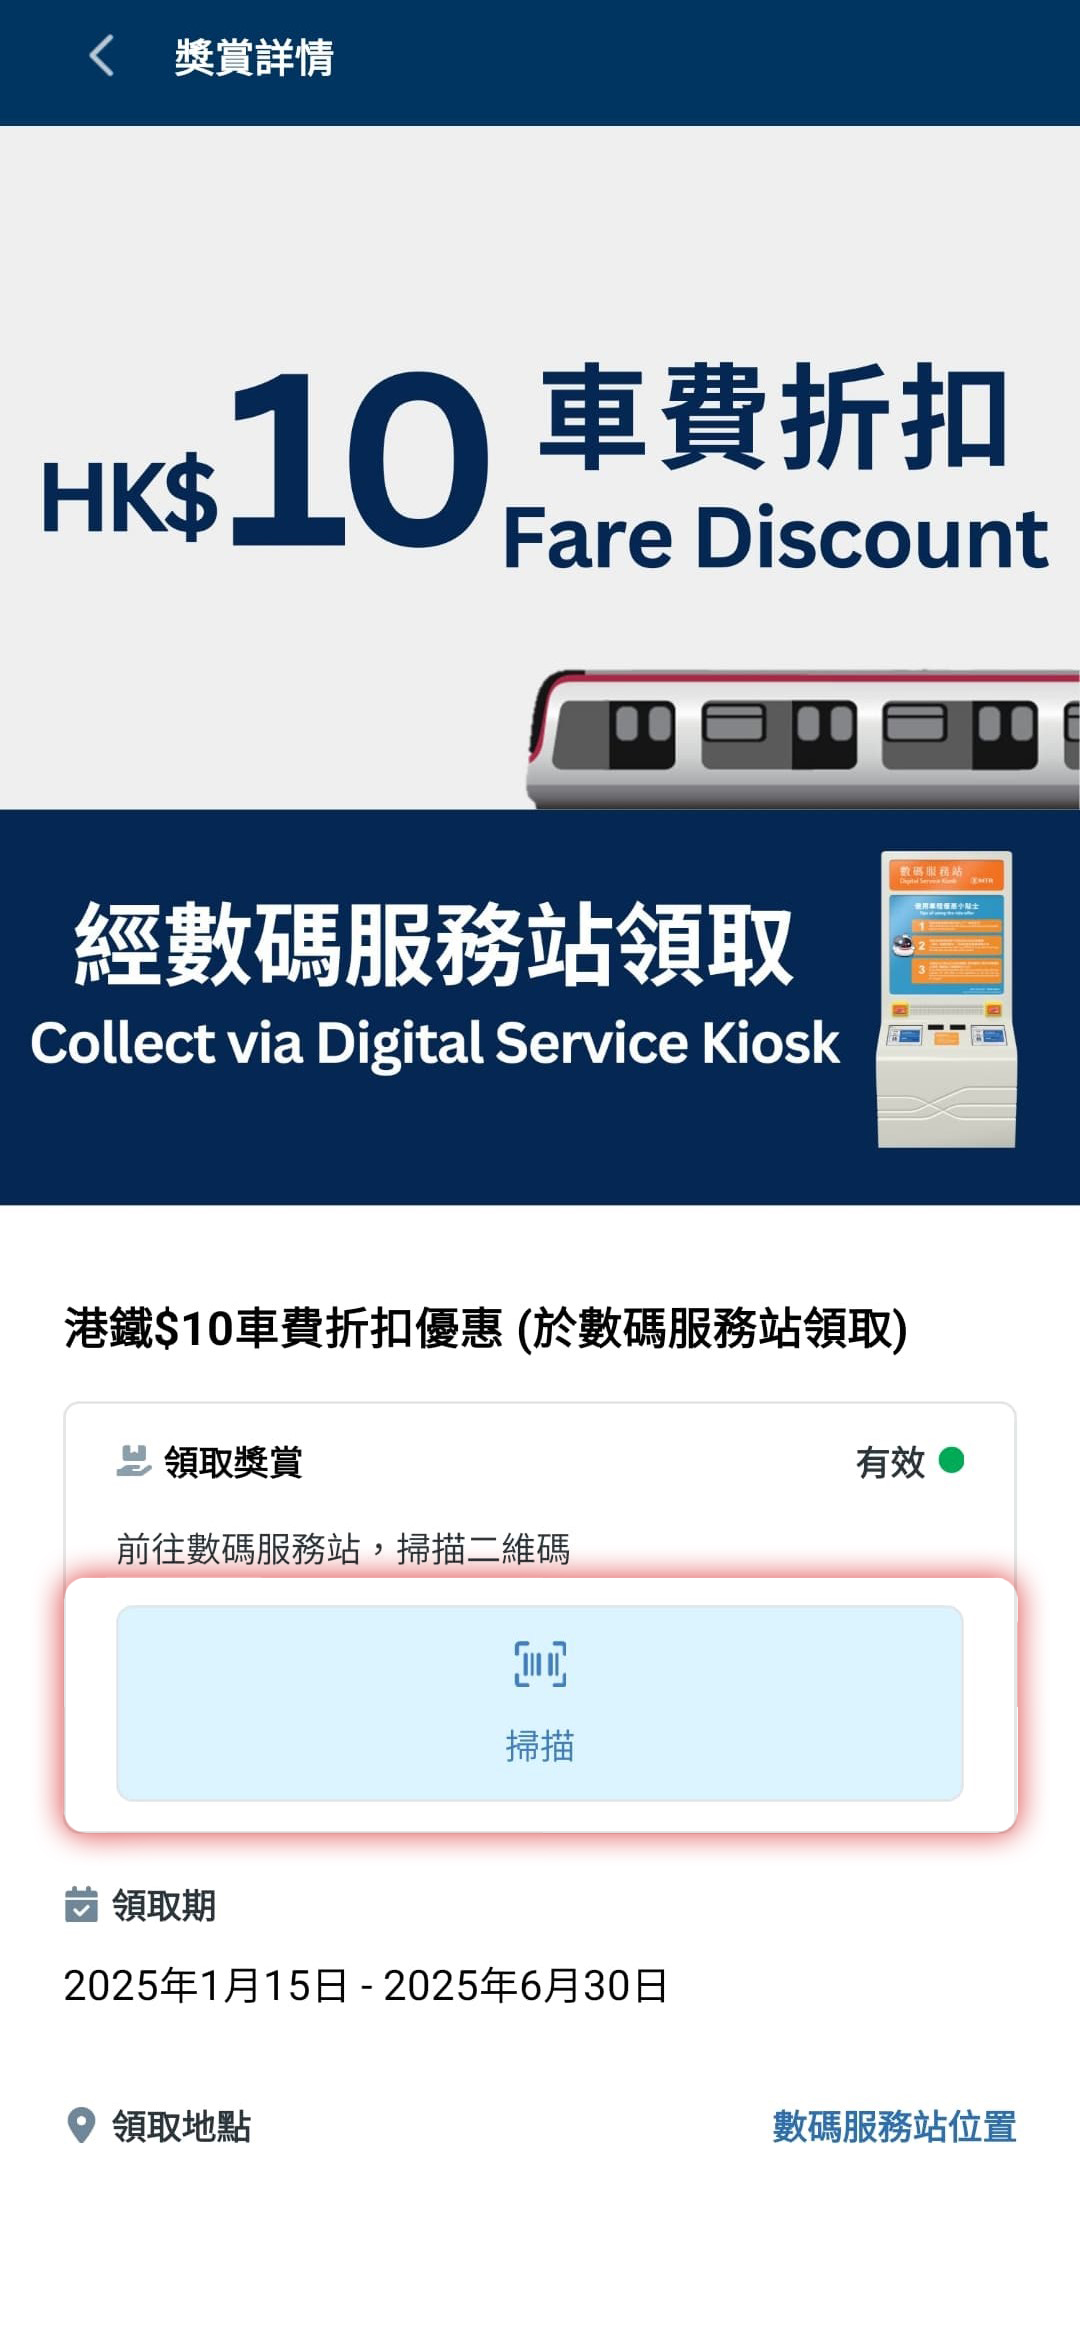
Task: Tap the 領取期 label
Action: tap(164, 1905)
